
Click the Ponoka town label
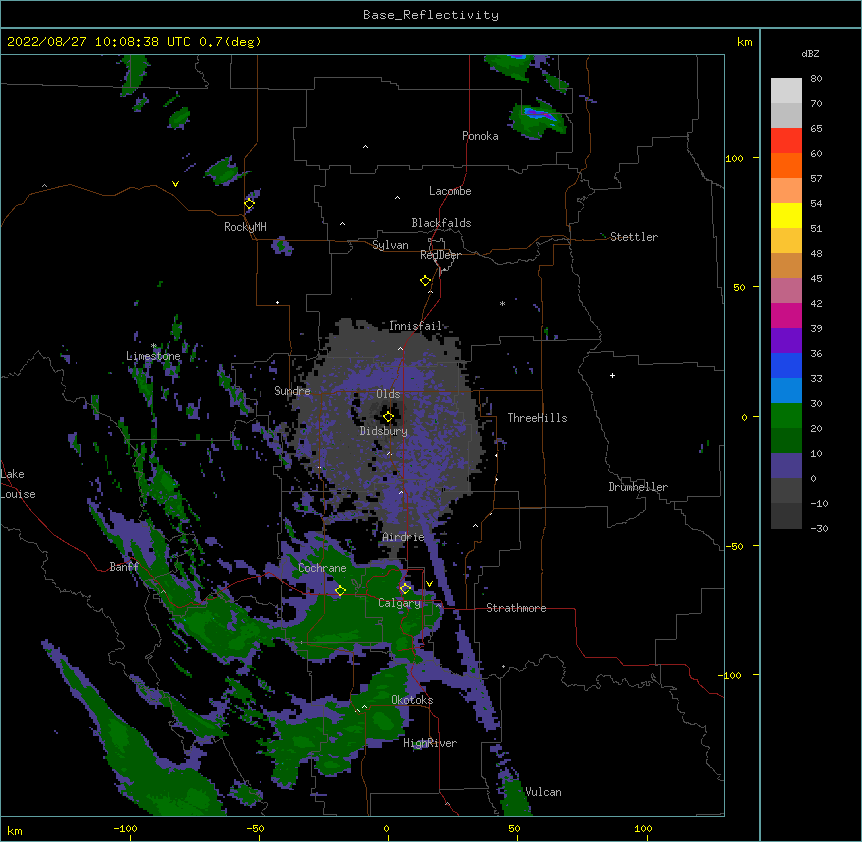tap(480, 136)
